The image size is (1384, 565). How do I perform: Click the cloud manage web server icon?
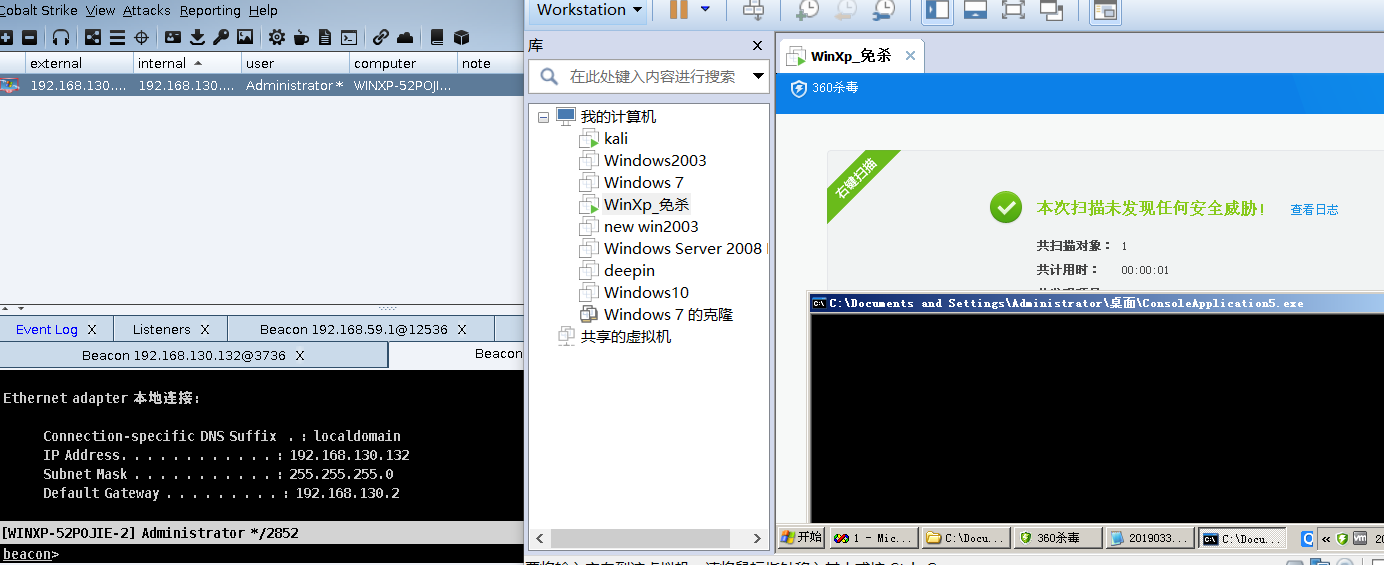click(405, 37)
